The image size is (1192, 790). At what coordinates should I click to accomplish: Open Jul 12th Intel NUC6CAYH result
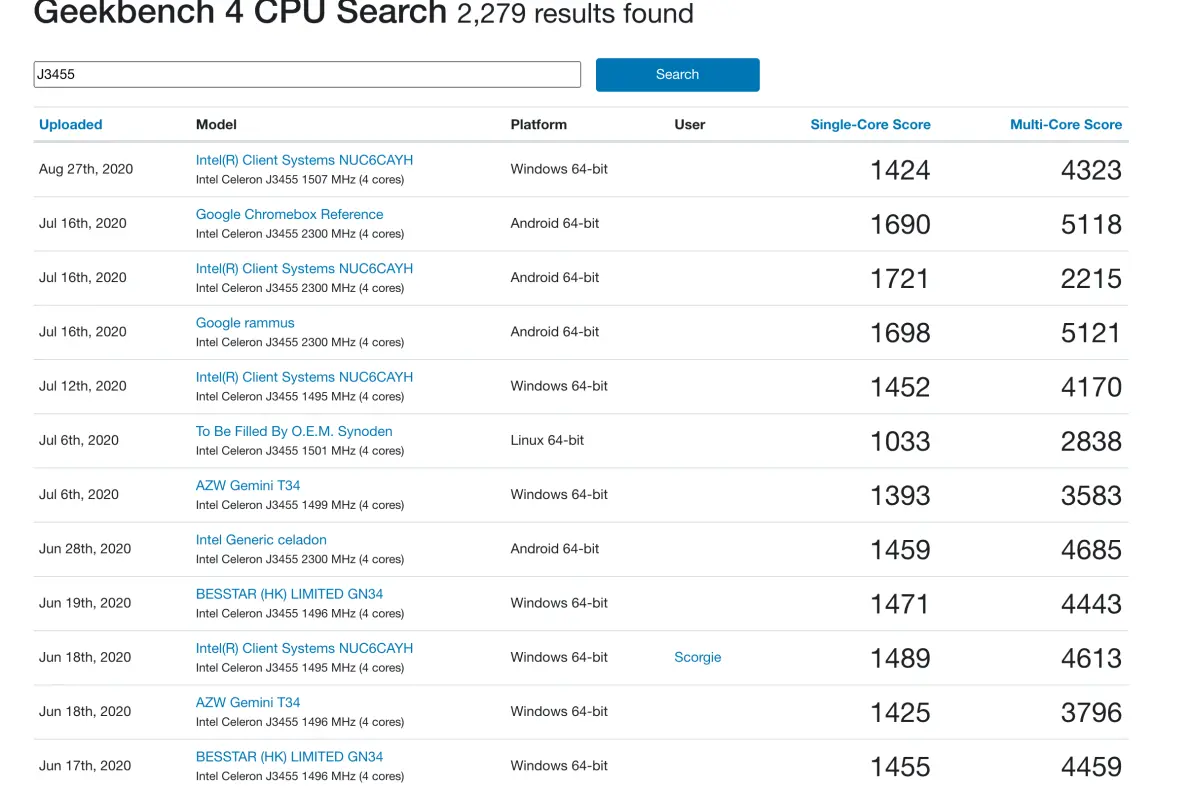coord(304,377)
